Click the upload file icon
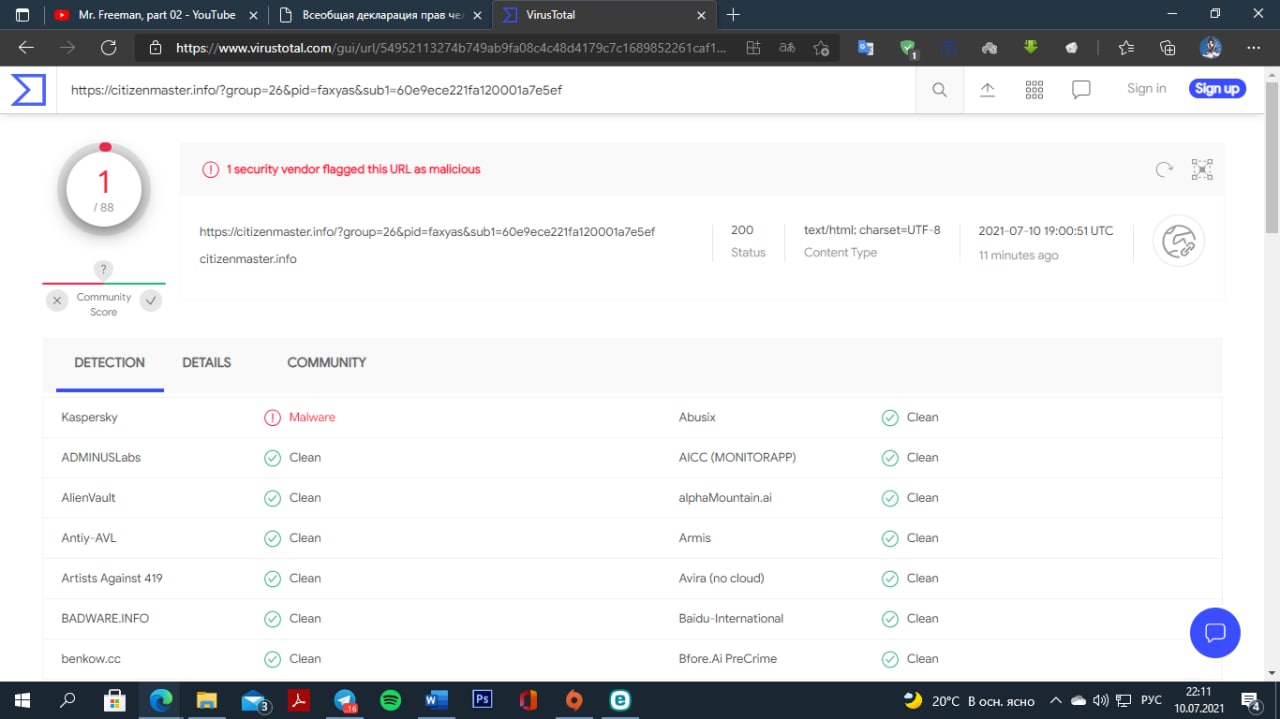This screenshot has width=1280, height=719. coord(987,89)
